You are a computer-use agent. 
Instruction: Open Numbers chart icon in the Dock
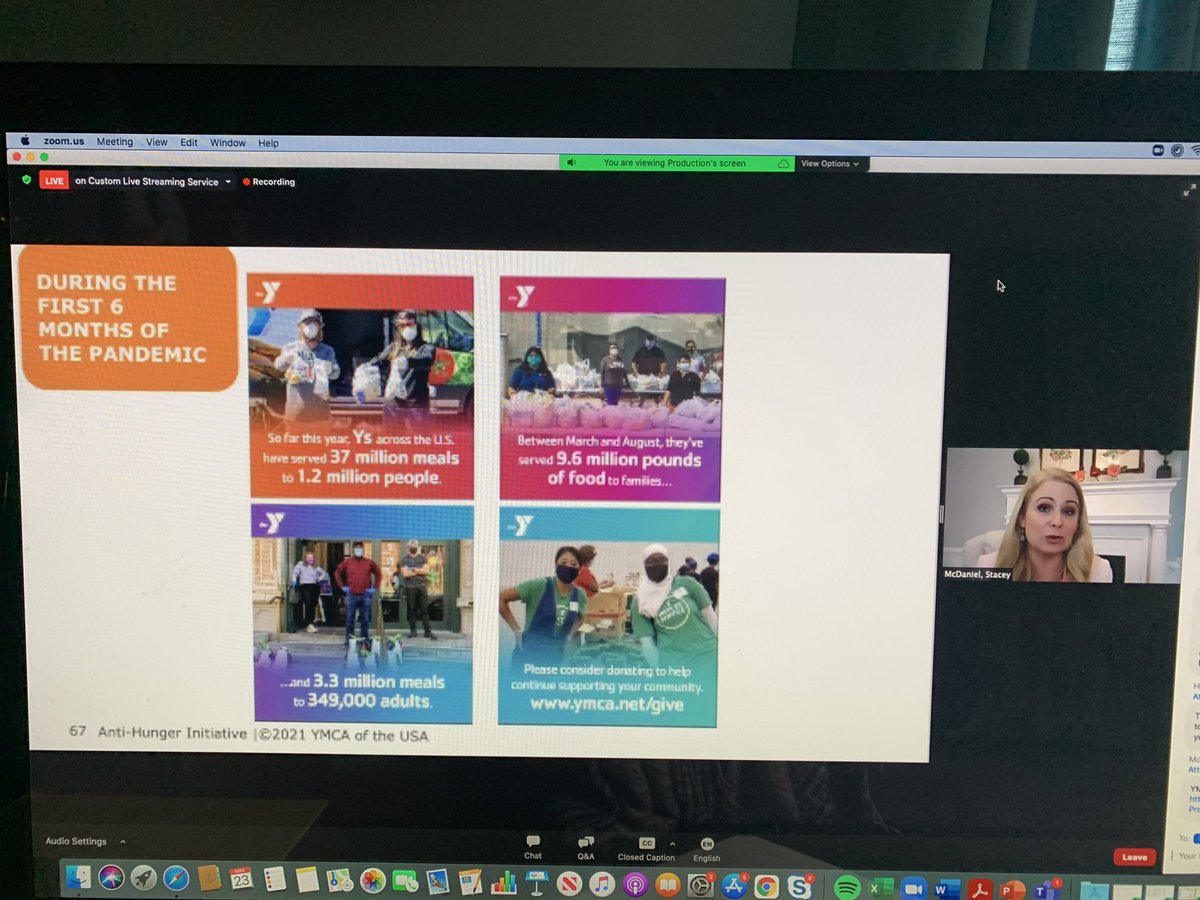[x=503, y=883]
